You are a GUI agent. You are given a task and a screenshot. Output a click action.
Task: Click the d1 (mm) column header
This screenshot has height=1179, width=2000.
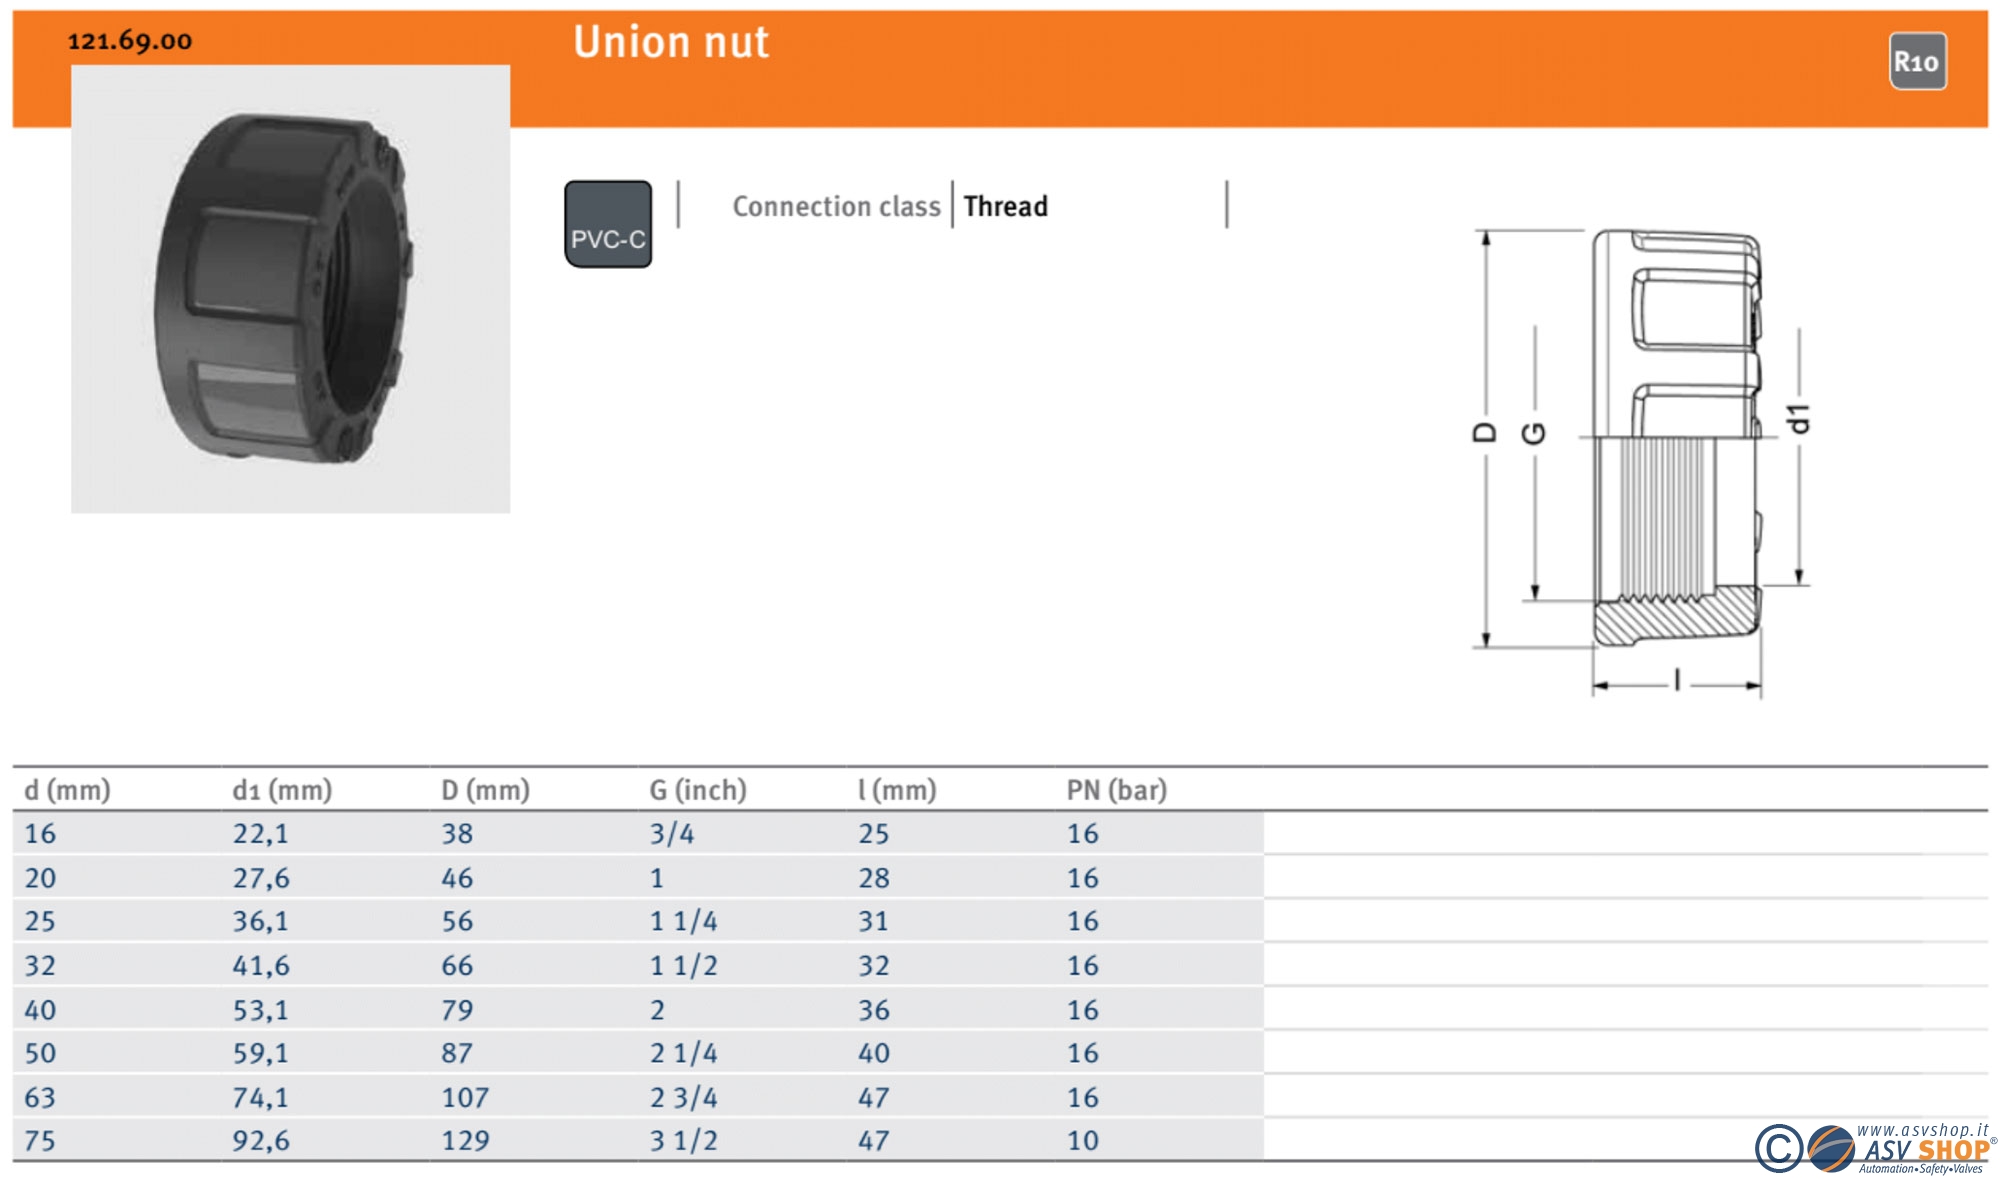[x=282, y=790]
